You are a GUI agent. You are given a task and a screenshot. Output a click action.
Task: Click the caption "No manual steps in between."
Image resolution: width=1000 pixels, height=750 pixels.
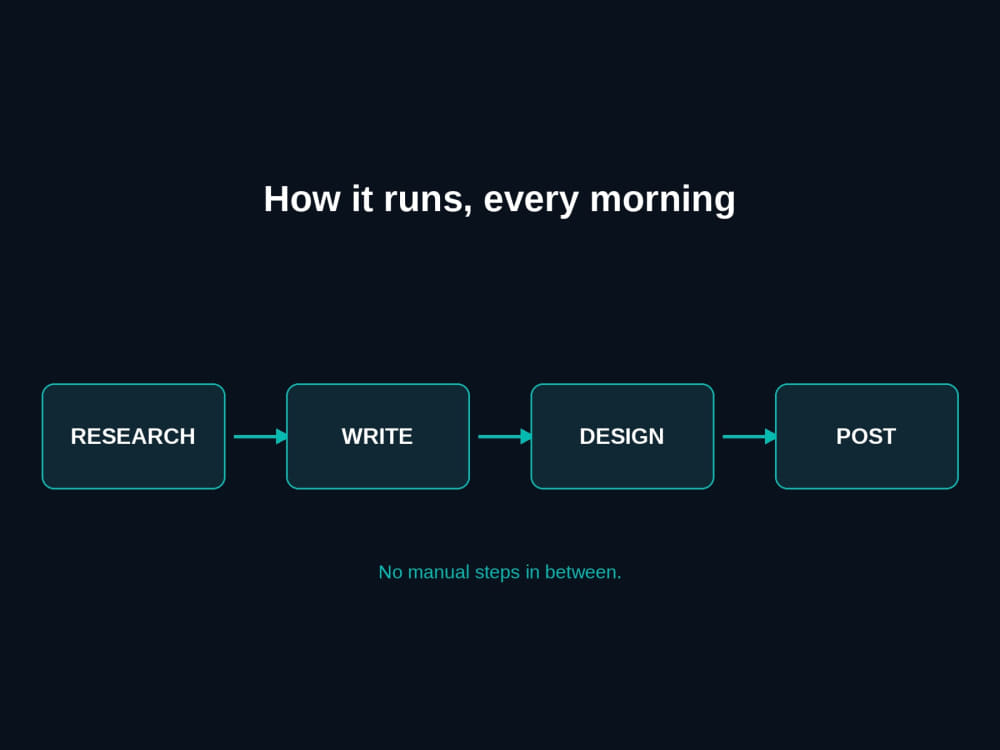(499, 572)
